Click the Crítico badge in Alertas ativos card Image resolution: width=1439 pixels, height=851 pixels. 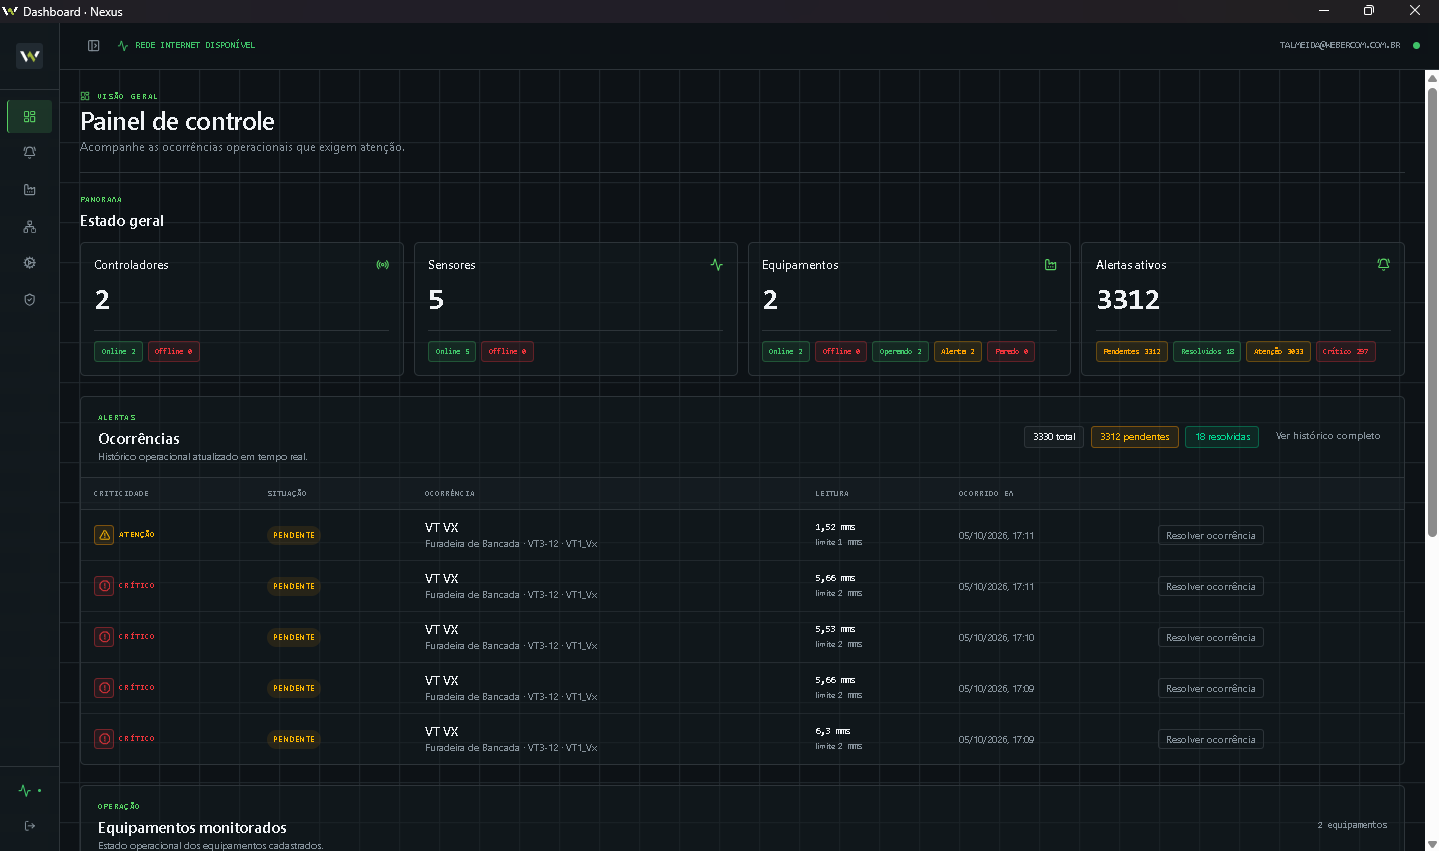(x=1346, y=352)
